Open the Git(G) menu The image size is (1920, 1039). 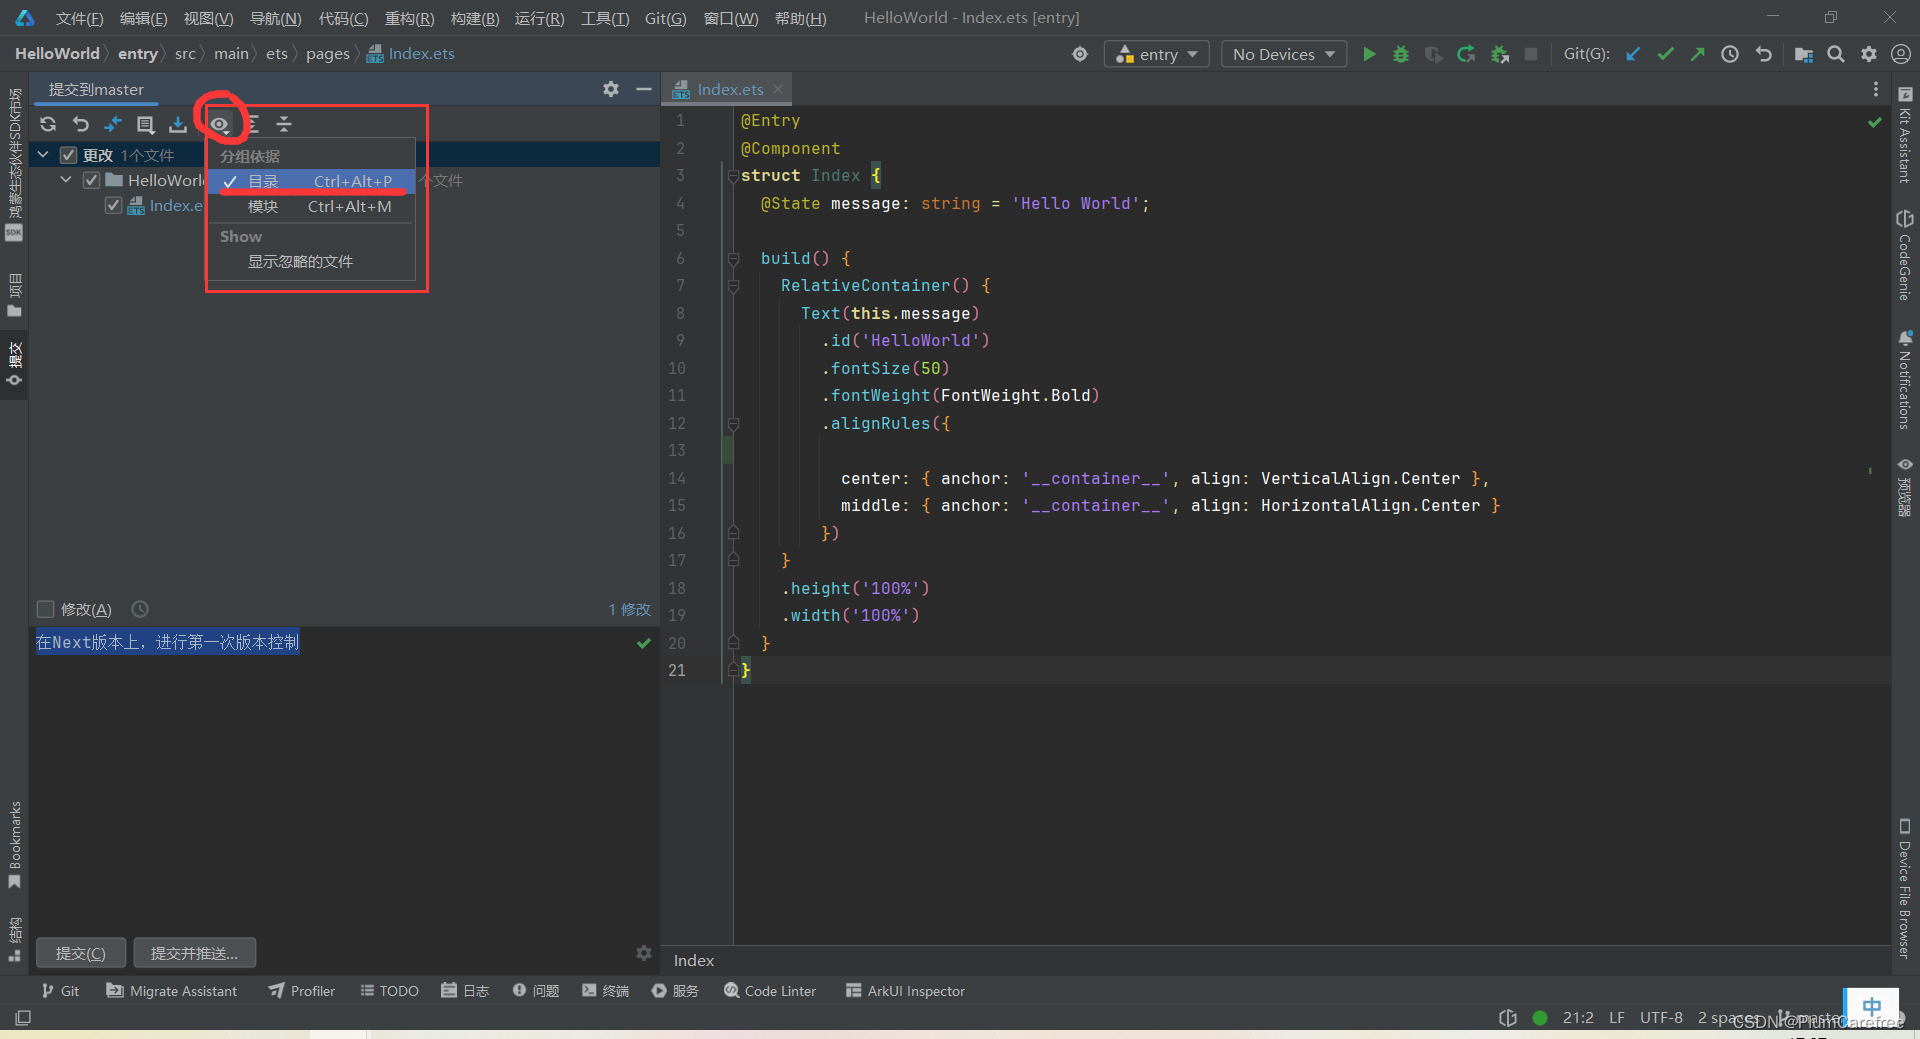665,18
